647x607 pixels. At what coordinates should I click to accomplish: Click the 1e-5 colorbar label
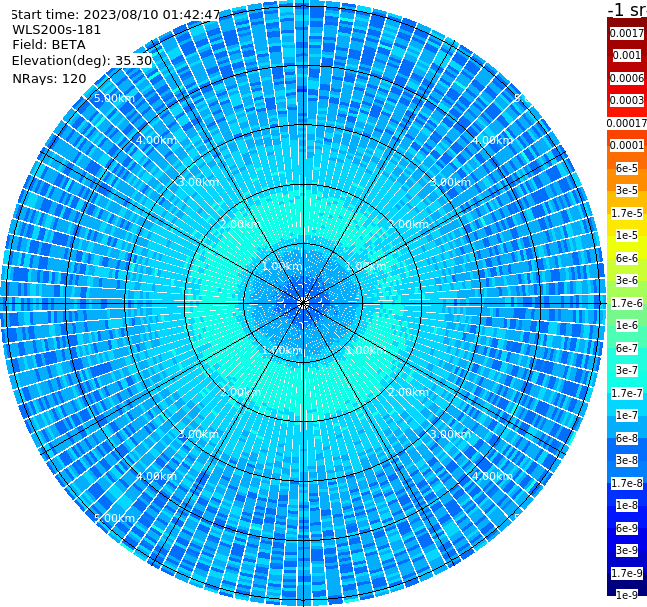point(627,235)
